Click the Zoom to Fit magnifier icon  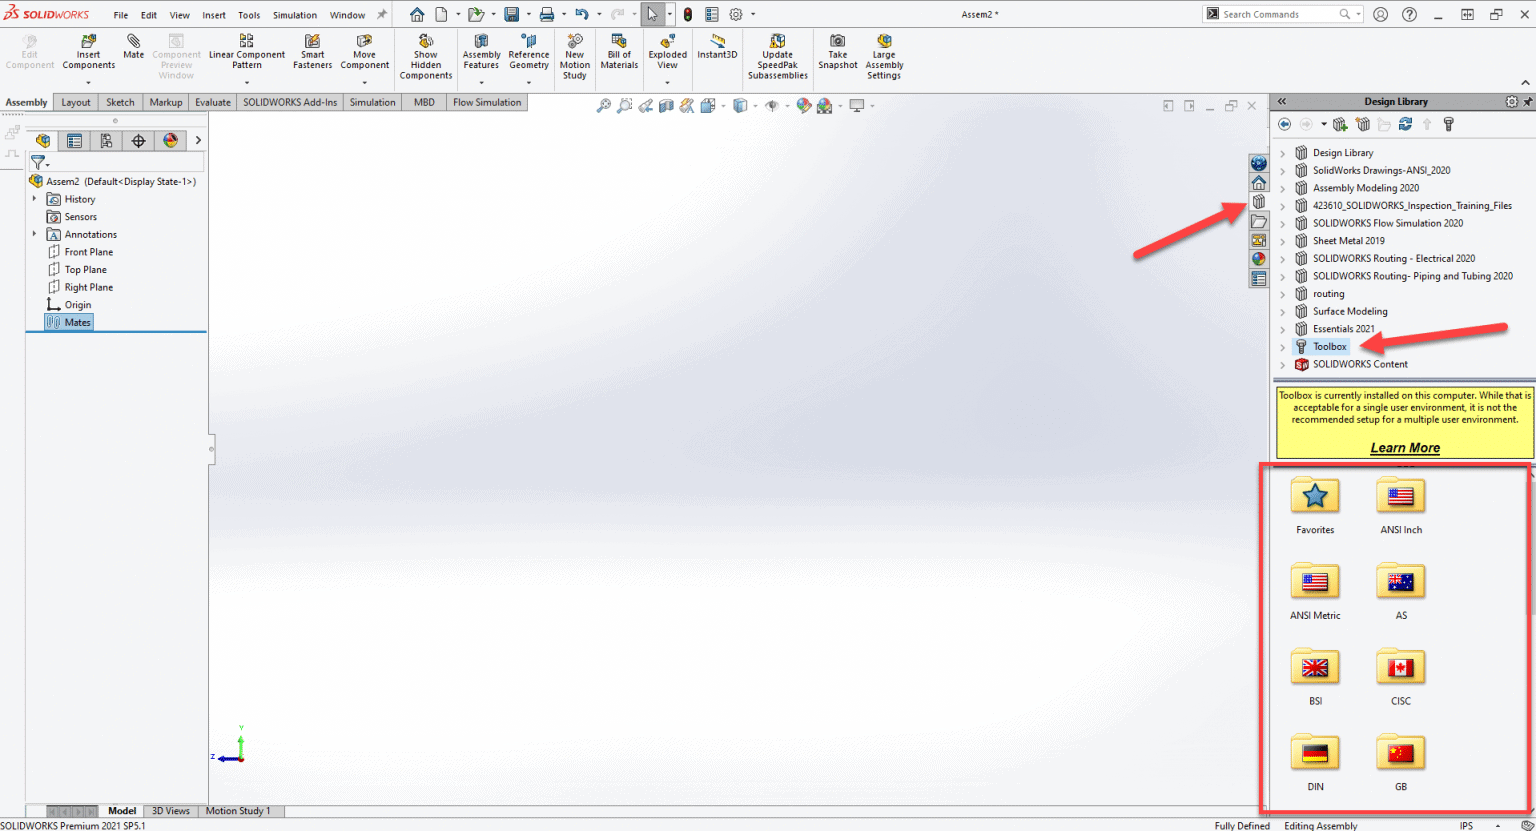pyautogui.click(x=603, y=105)
